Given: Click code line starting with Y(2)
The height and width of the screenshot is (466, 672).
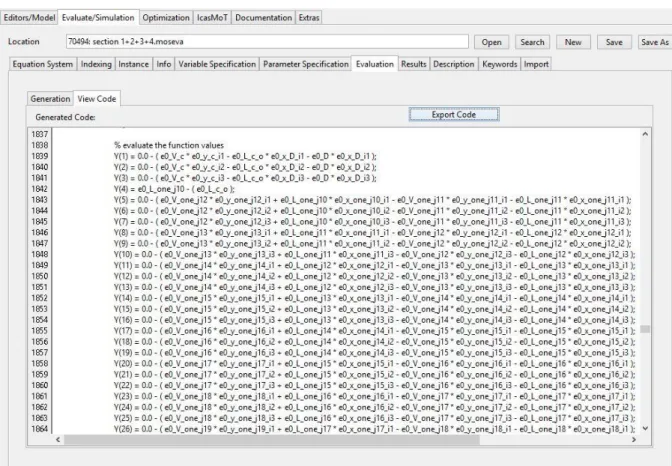Looking at the screenshot, I should pos(245,167).
